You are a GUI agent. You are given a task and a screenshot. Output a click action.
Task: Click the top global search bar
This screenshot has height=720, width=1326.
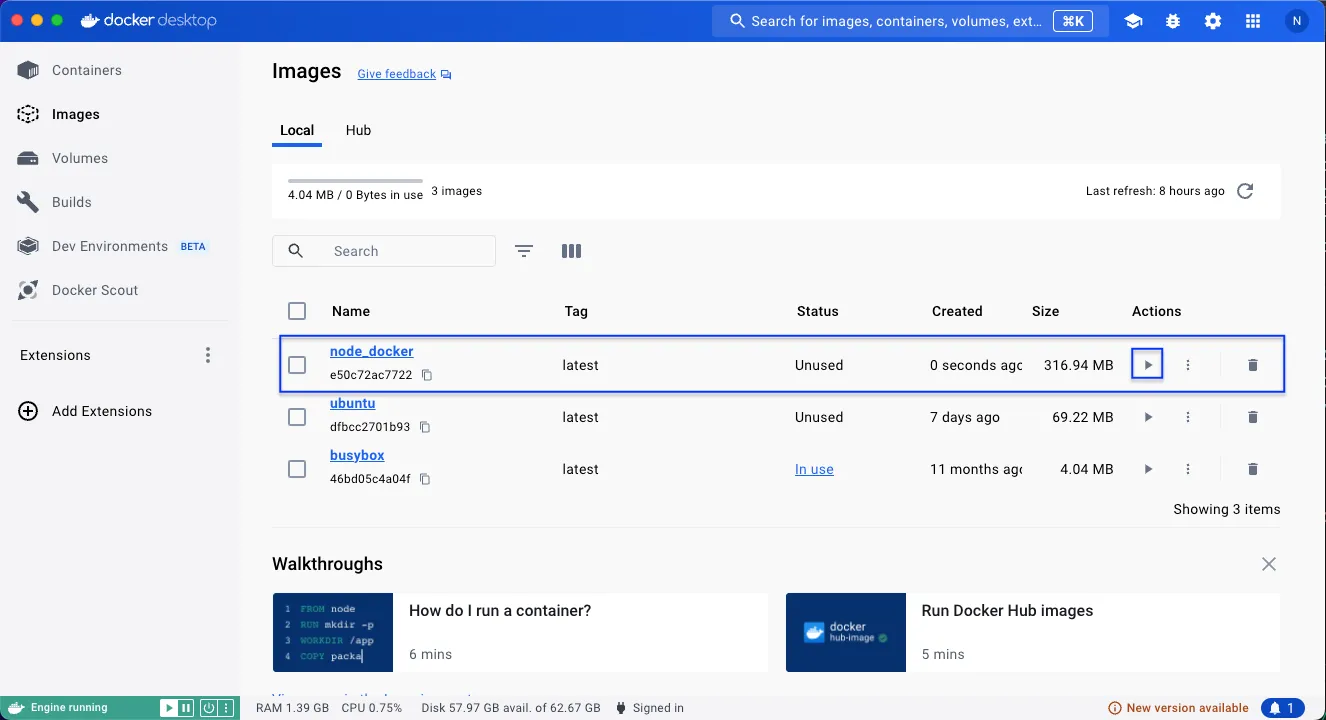tap(911, 21)
